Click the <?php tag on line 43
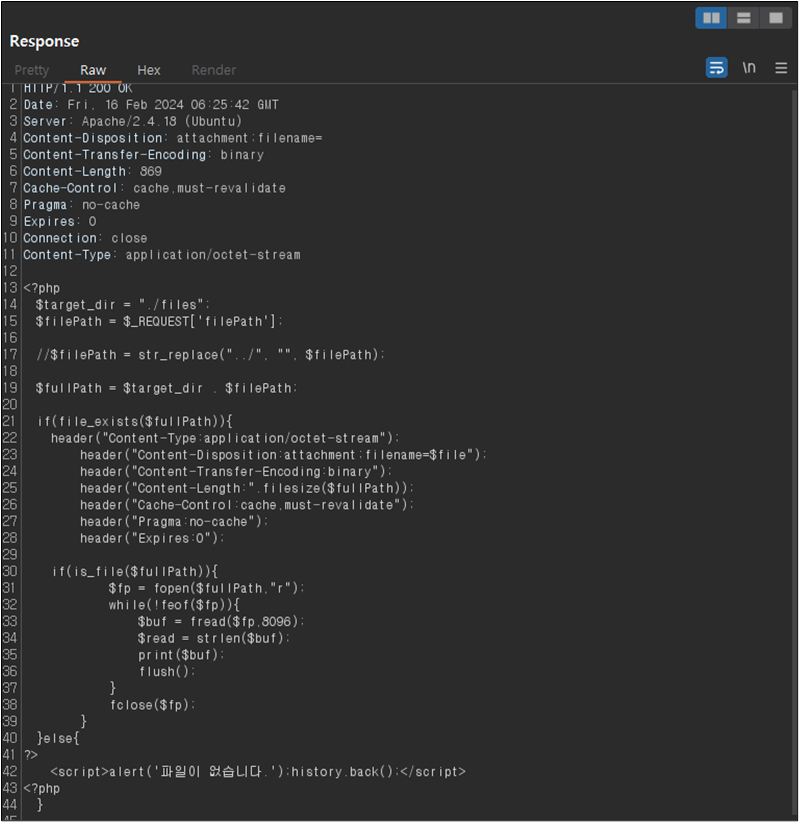This screenshot has width=799, height=822. [41, 789]
